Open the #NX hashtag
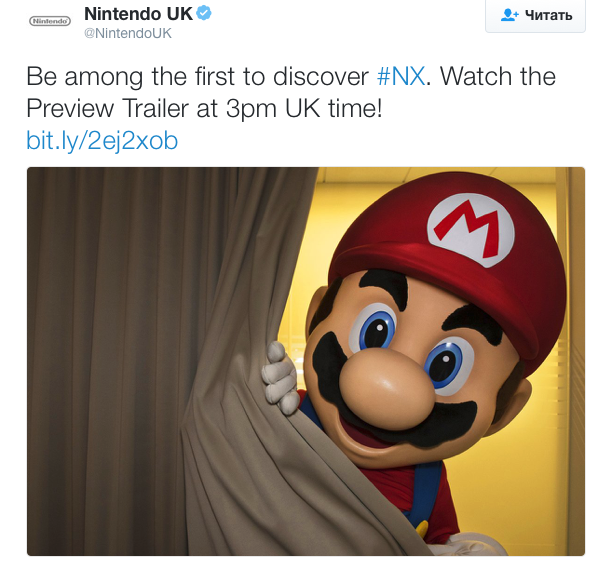This screenshot has height=565, width=600. click(401, 77)
